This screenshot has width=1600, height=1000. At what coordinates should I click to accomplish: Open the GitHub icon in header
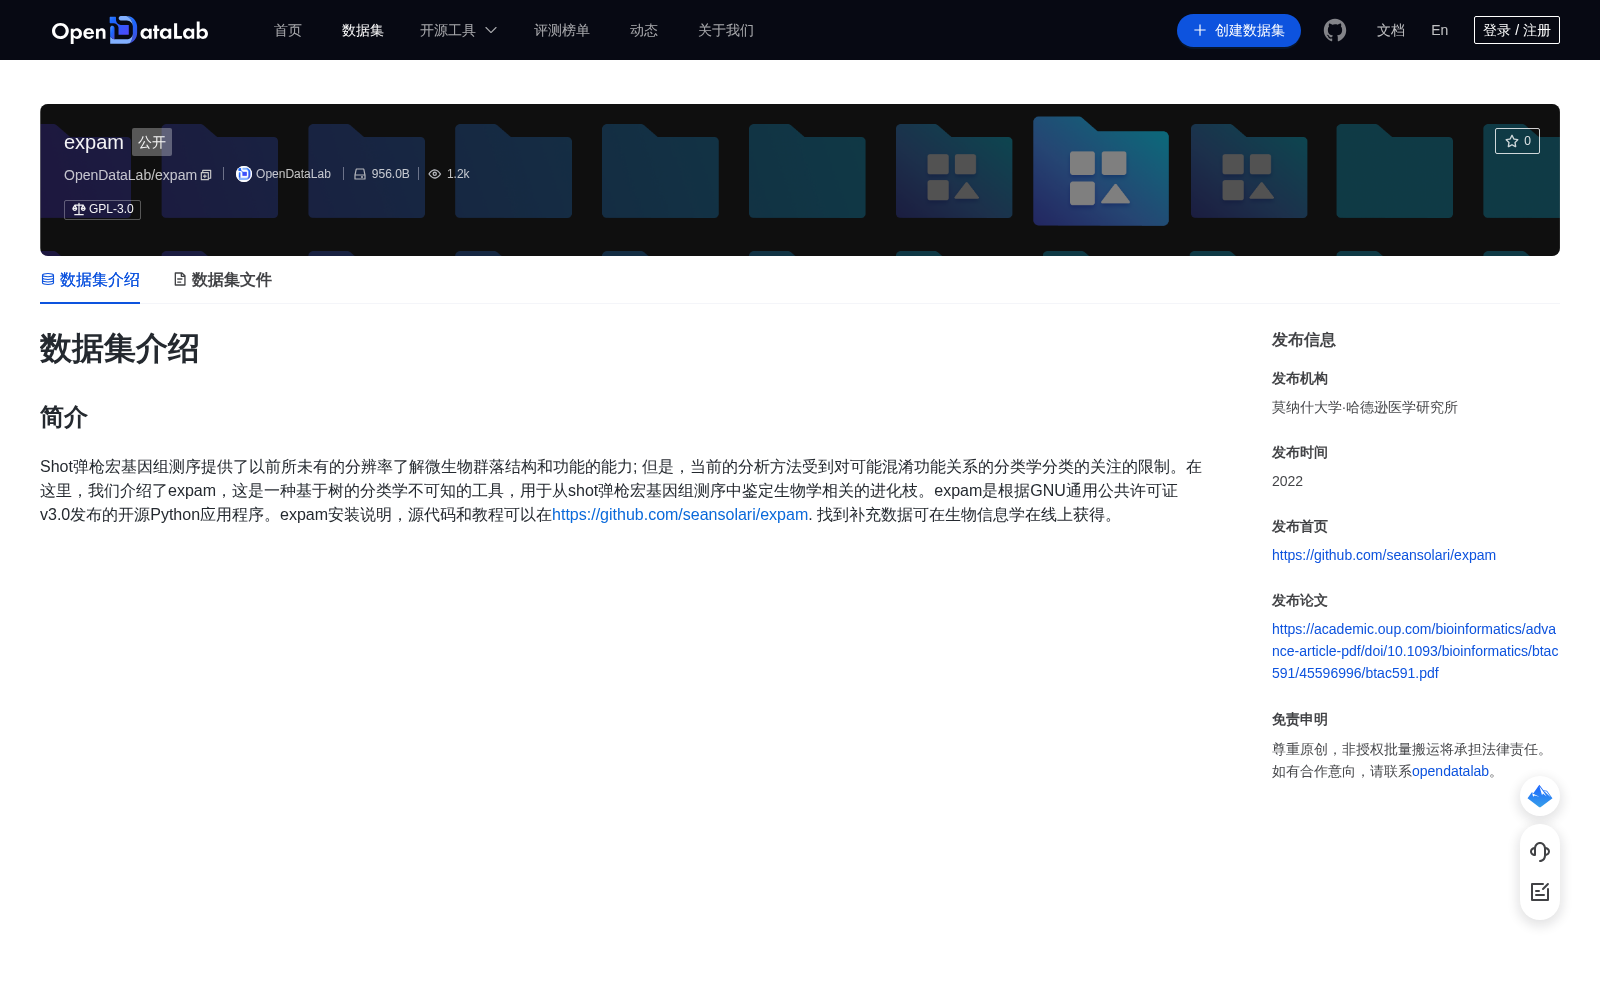(x=1335, y=30)
